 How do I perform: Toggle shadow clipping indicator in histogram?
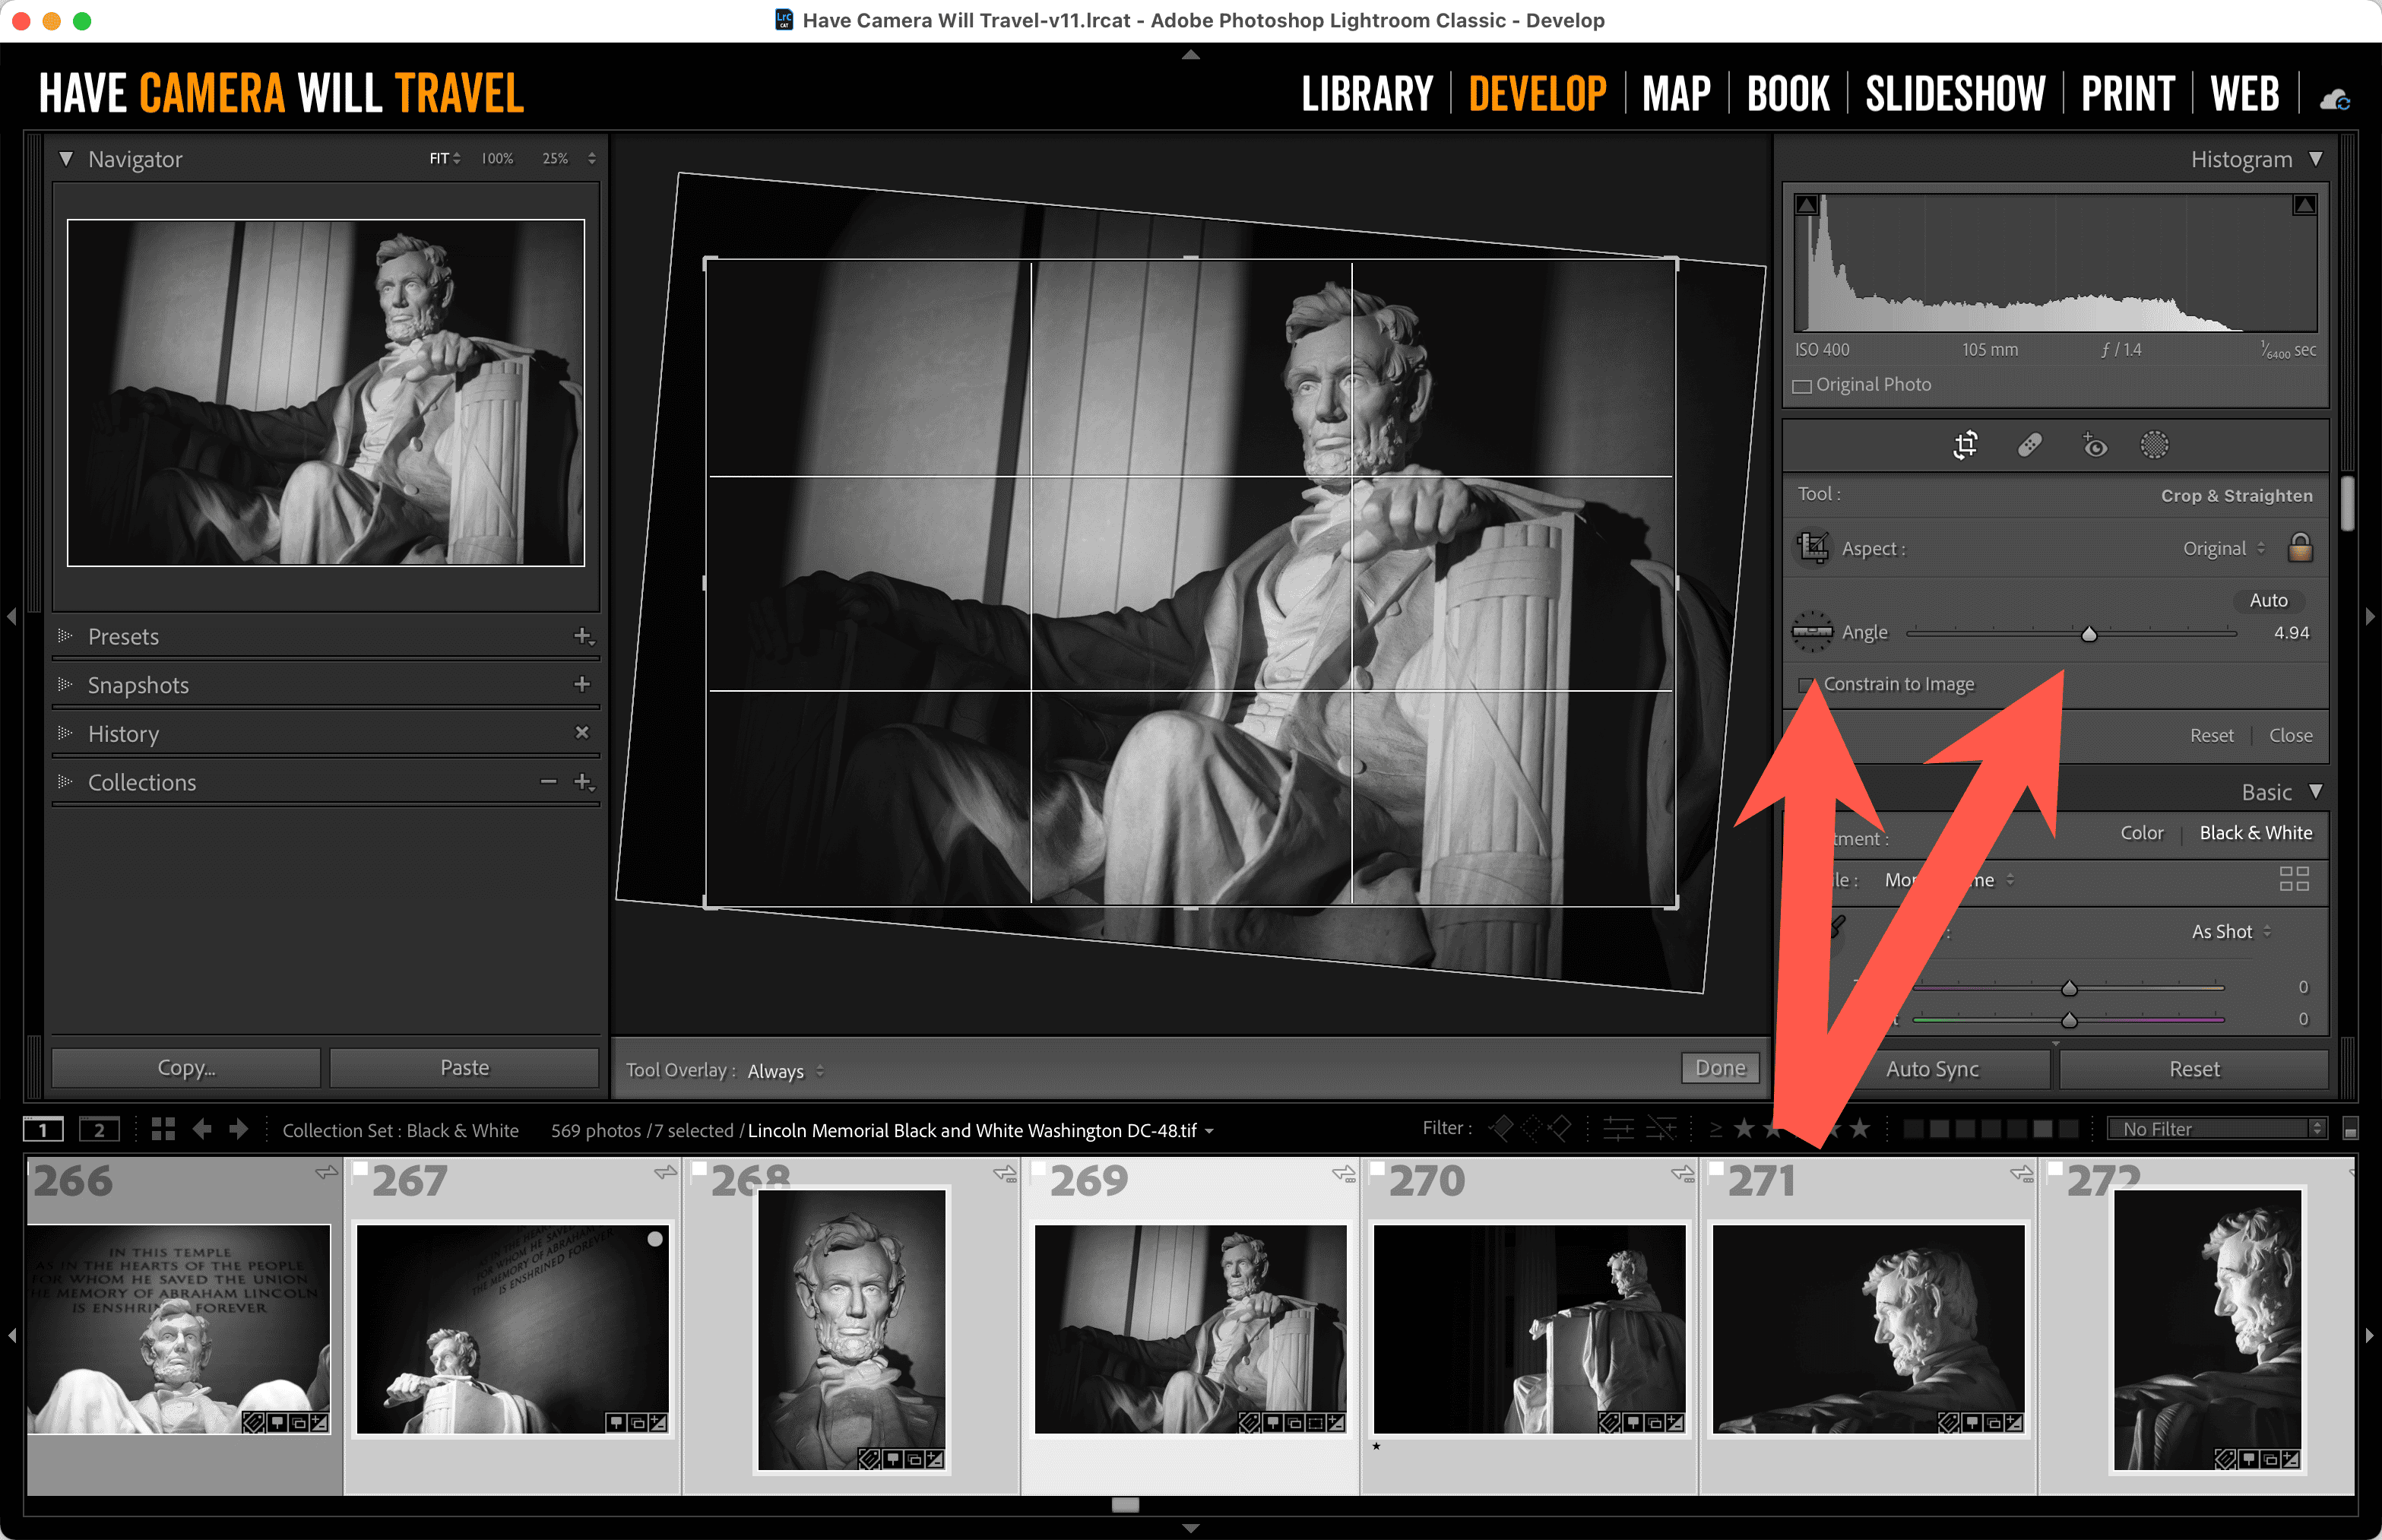coord(1806,205)
